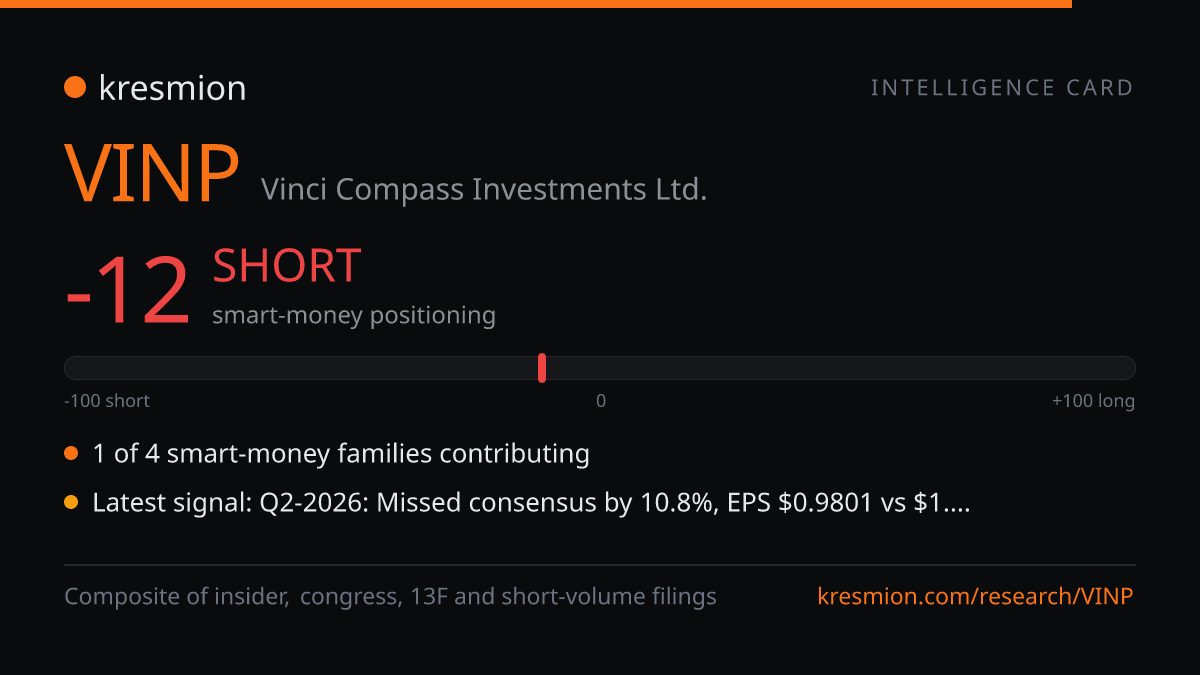Click the red marker on positioning bar
This screenshot has height=675, width=1200.
click(x=542, y=368)
